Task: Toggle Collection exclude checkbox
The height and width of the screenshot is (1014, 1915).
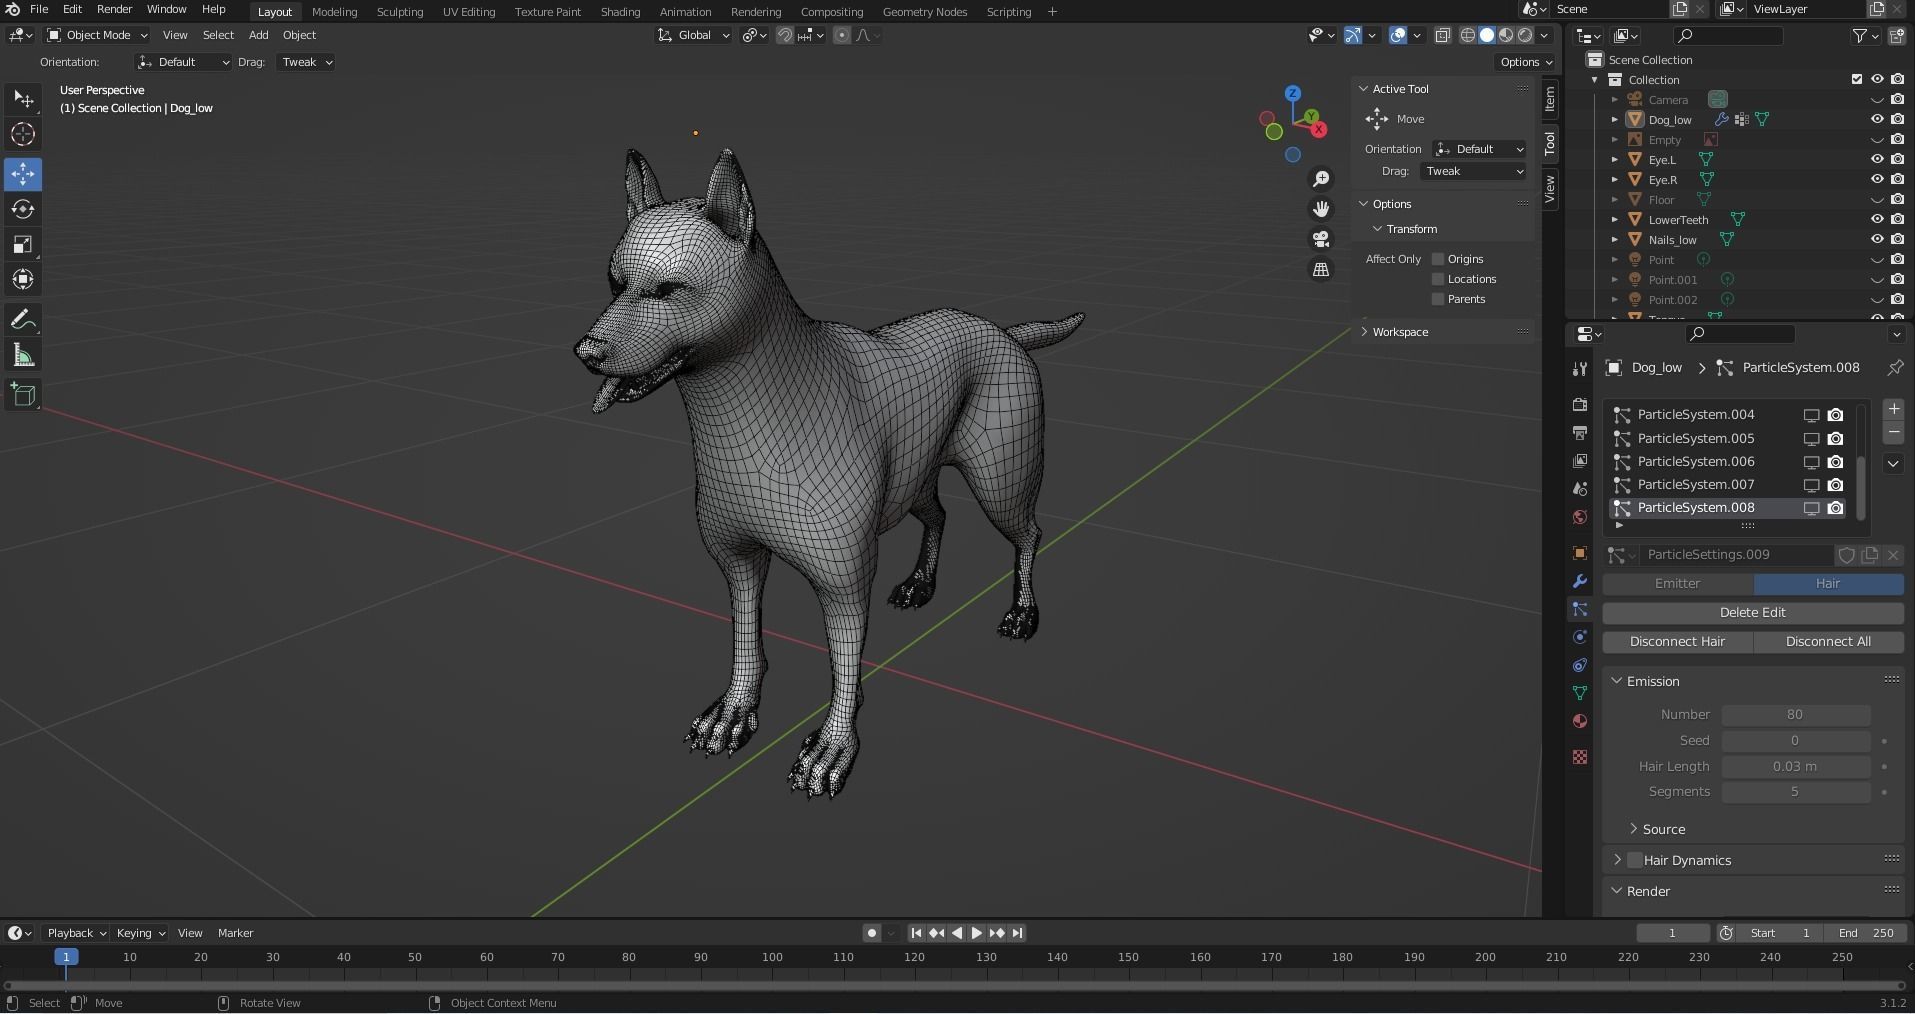Action: 1857,79
